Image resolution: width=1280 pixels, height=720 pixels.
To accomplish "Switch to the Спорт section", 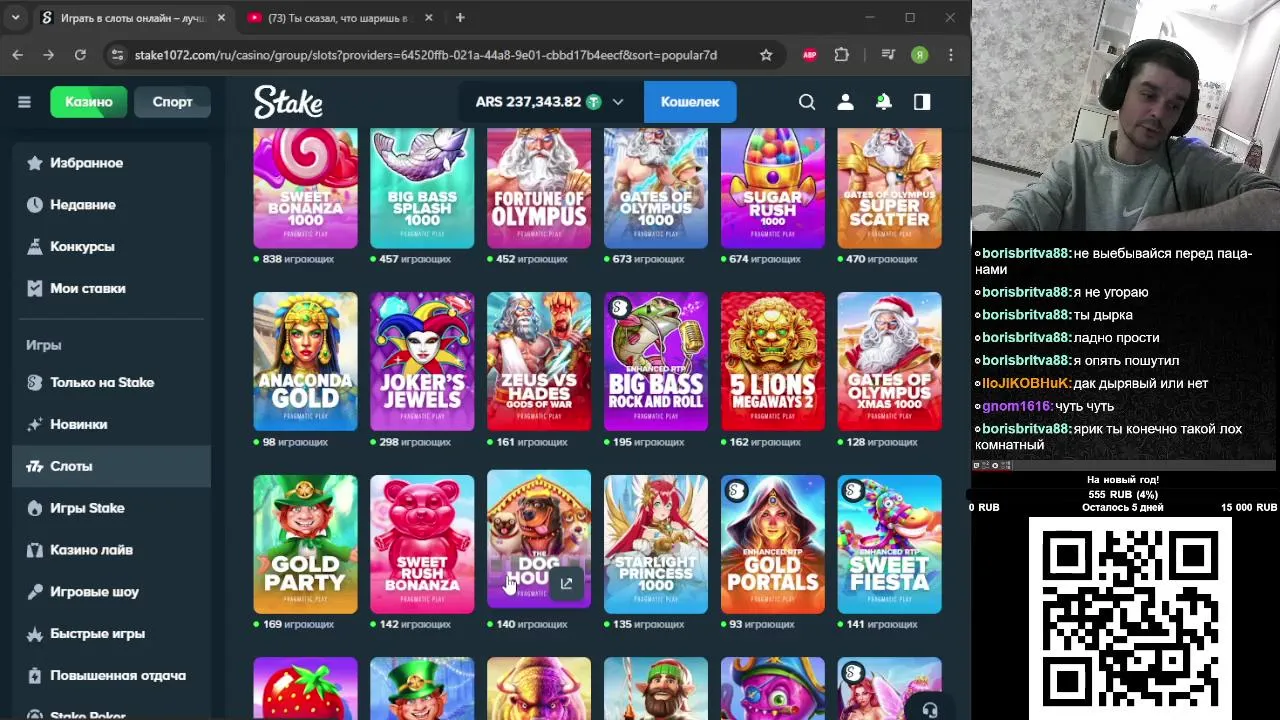I will (172, 102).
